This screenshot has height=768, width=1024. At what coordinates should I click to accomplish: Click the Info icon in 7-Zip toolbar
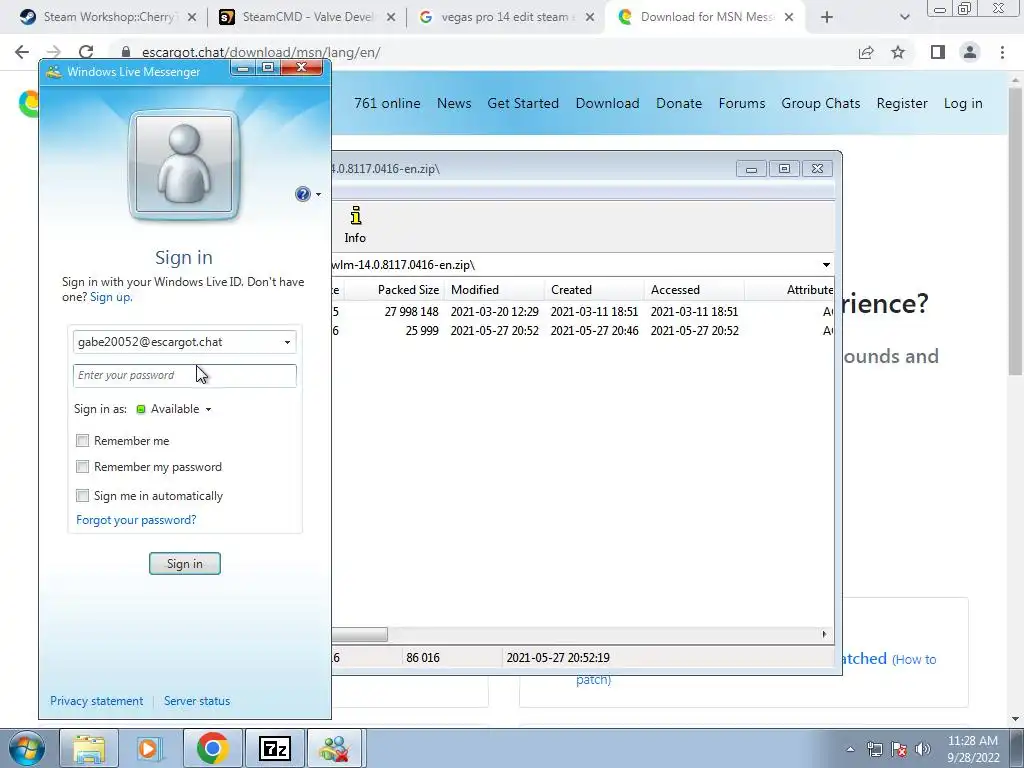(355, 225)
